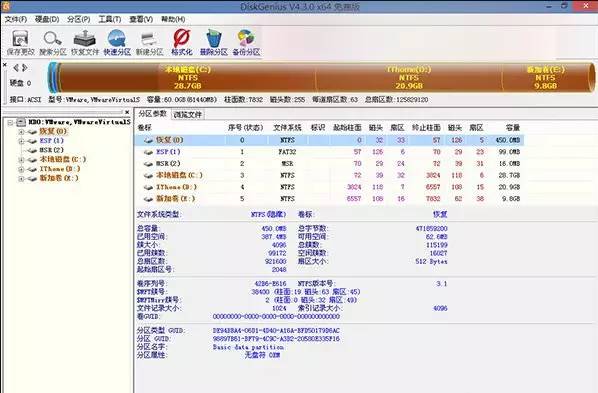Click the 471859200 total bytes value
This screenshot has height=393, width=598.
431,229
